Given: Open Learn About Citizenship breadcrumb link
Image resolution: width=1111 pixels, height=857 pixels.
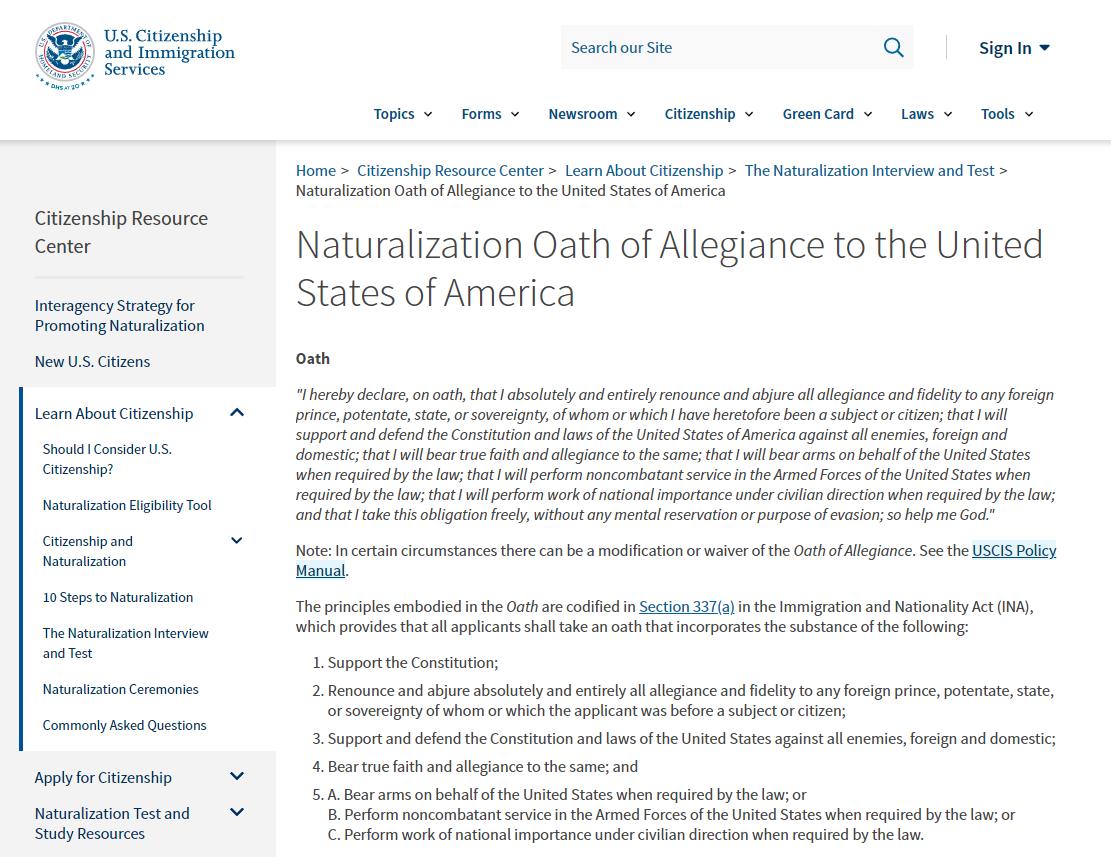Looking at the screenshot, I should coord(643,171).
